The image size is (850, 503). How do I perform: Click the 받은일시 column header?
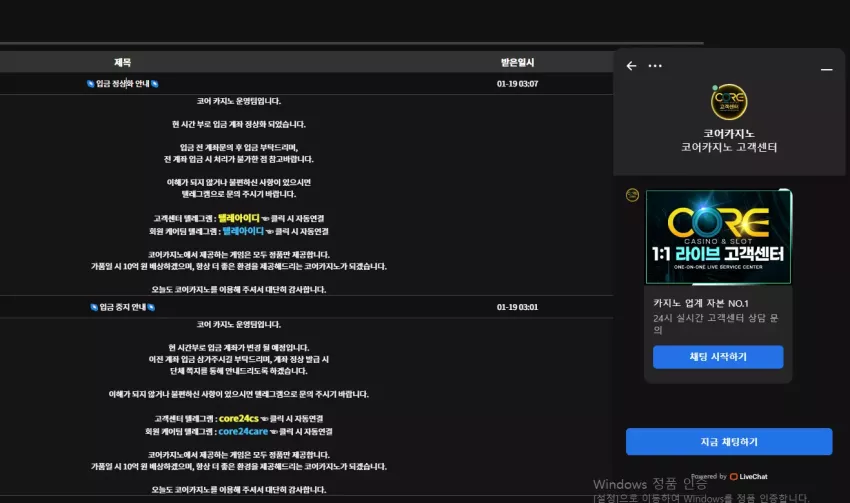tap(517, 62)
